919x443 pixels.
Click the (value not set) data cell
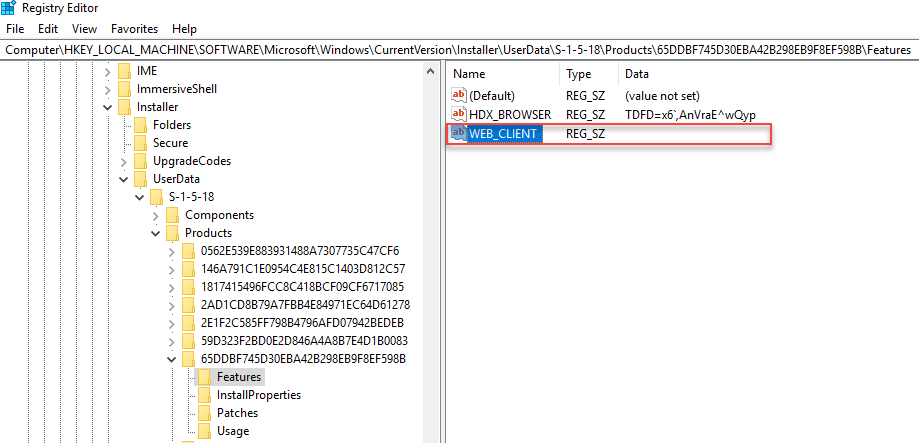[x=662, y=96]
